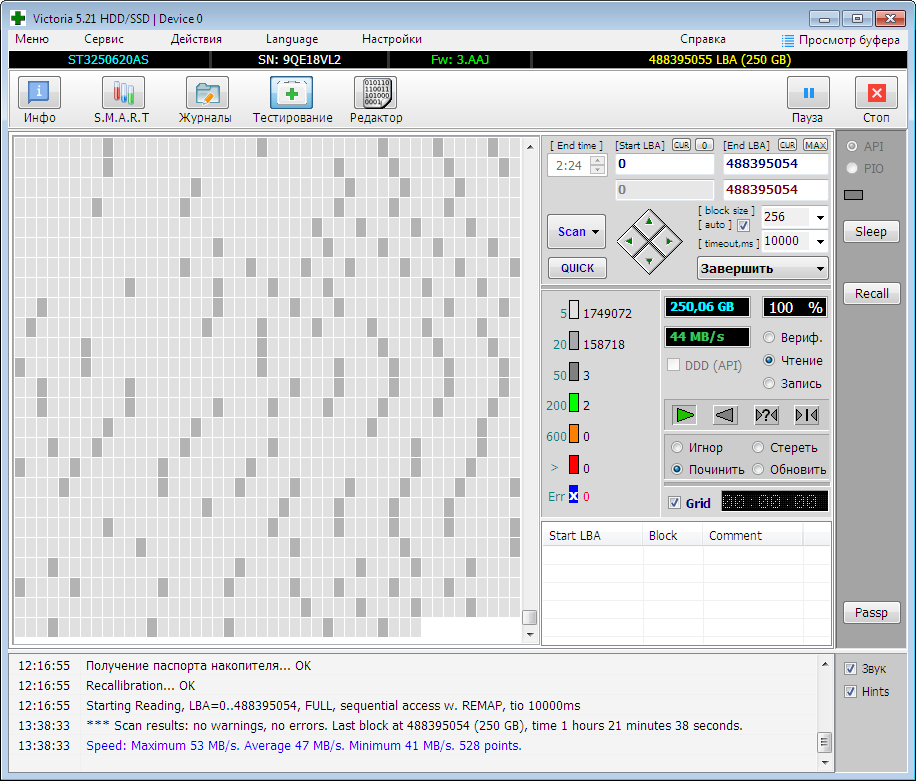916x781 pixels.
Task: Open the Редактор hex editor
Action: (375, 100)
